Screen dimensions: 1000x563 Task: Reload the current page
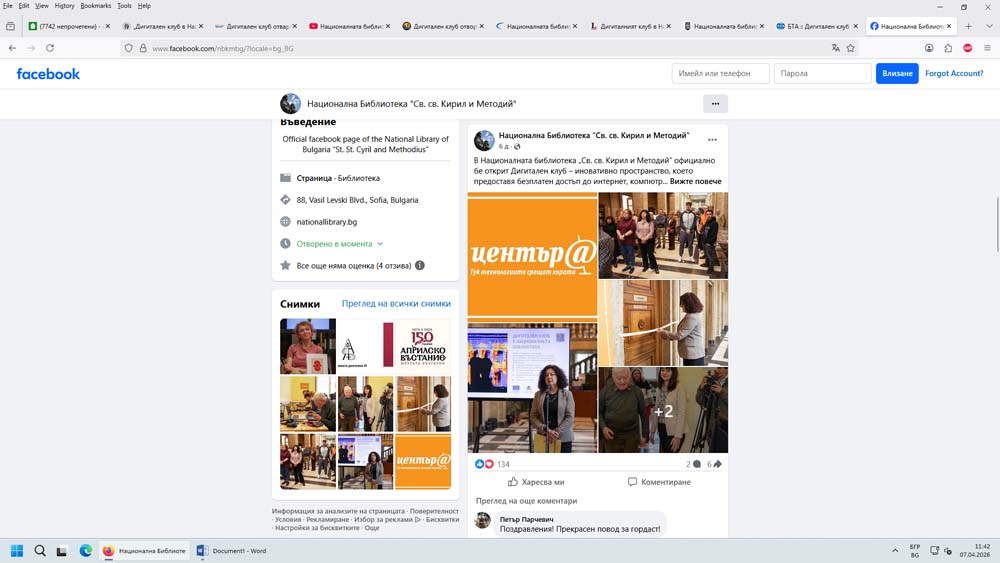pyautogui.click(x=50, y=48)
